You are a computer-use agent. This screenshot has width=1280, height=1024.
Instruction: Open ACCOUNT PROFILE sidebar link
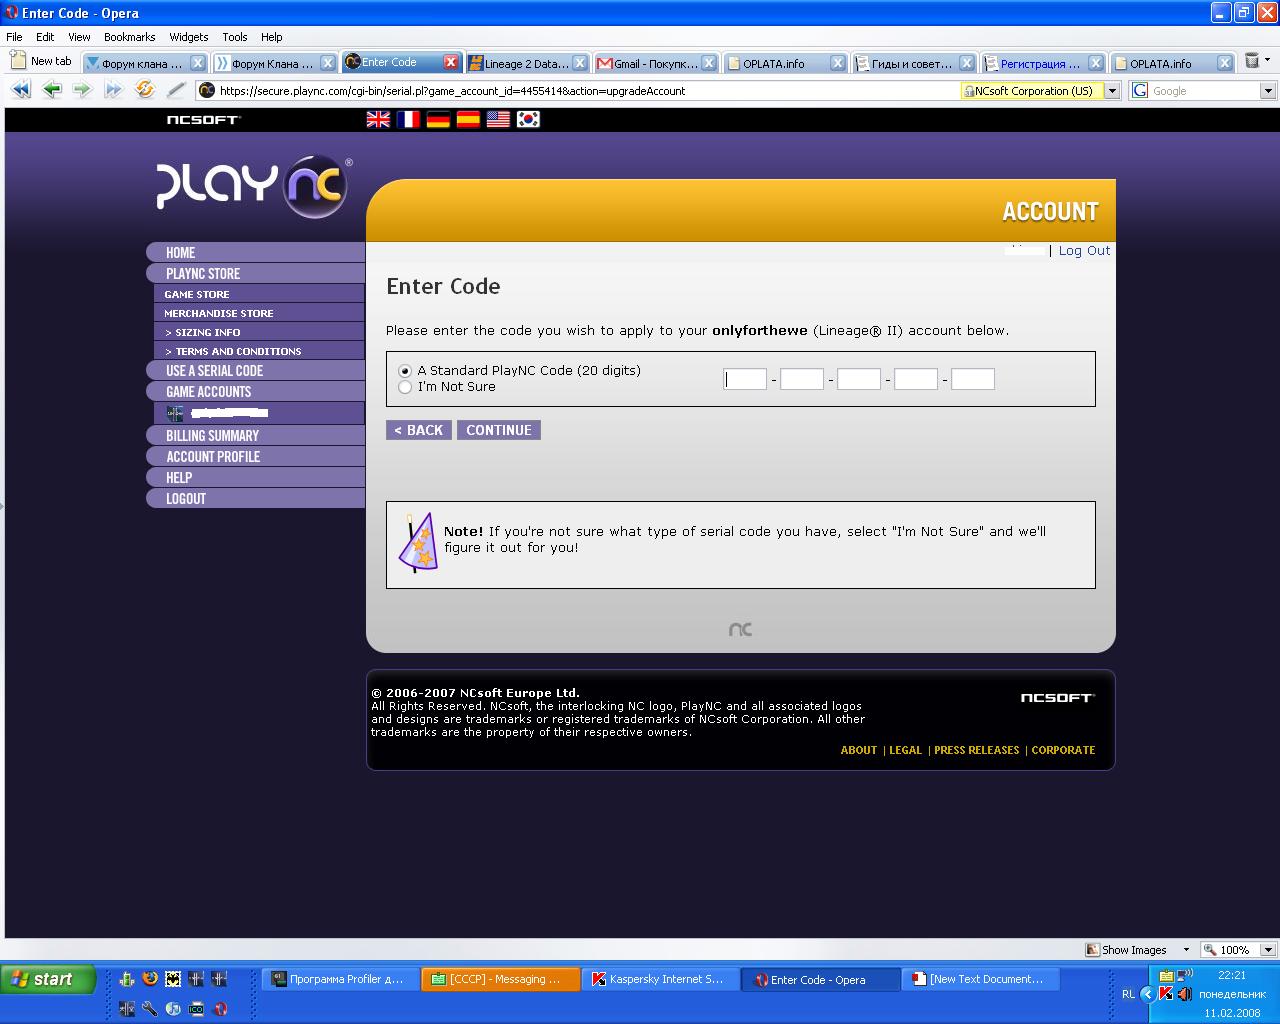[256, 456]
